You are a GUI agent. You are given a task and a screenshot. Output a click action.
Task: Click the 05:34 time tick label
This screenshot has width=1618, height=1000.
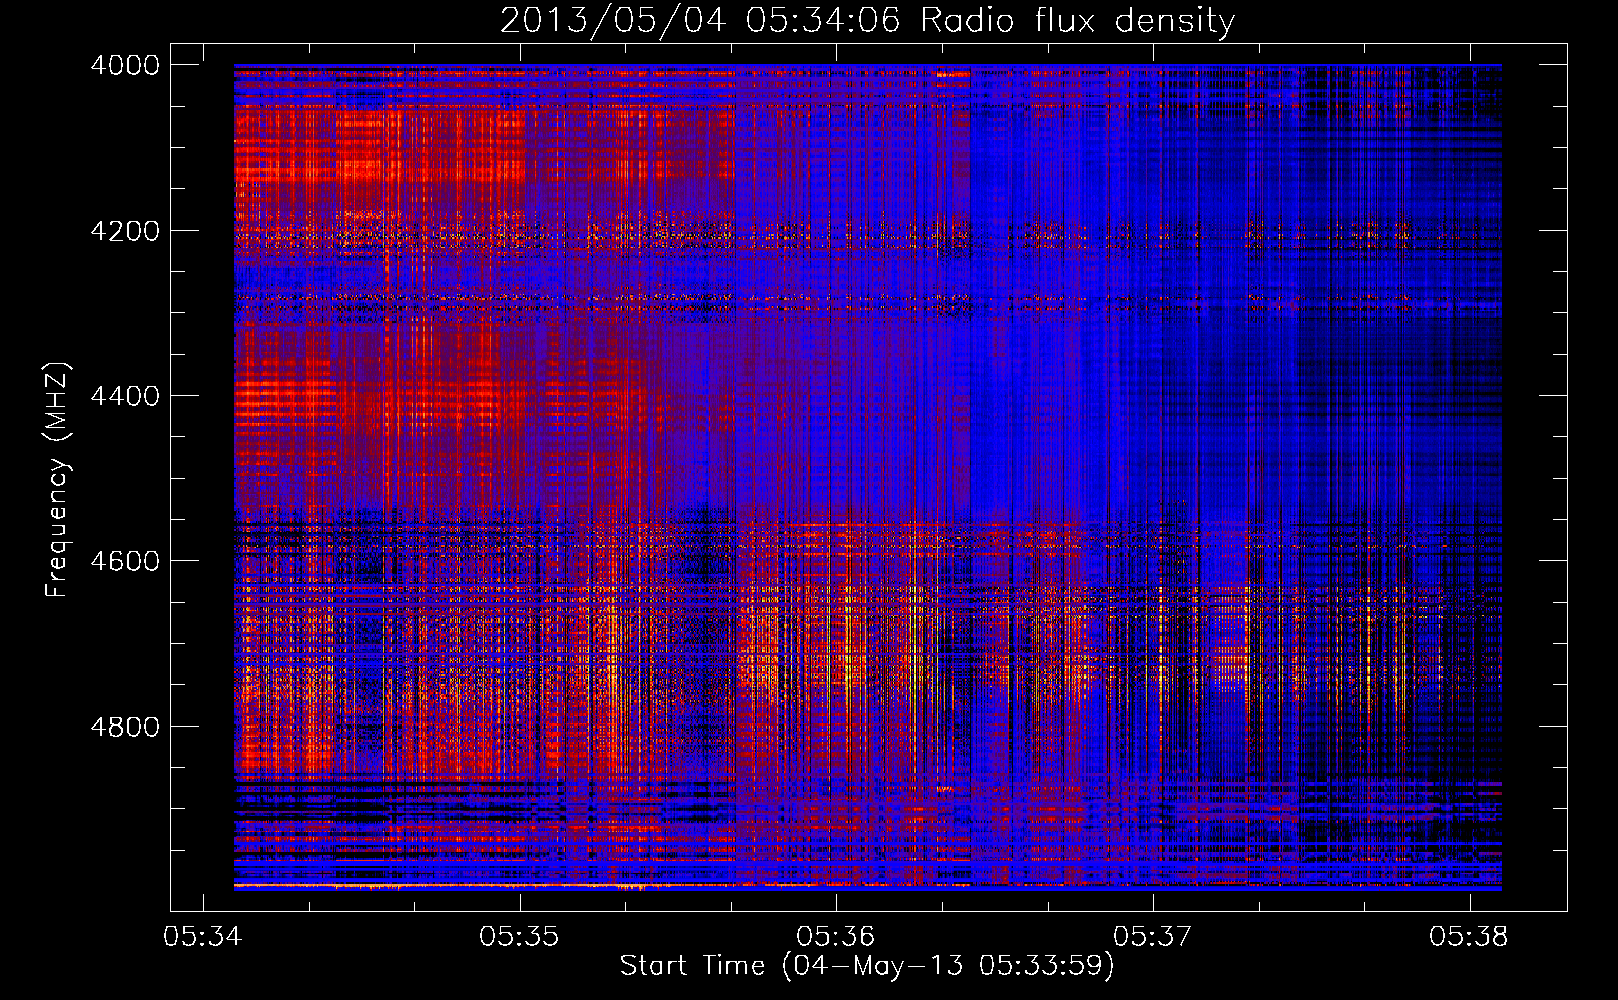[203, 936]
